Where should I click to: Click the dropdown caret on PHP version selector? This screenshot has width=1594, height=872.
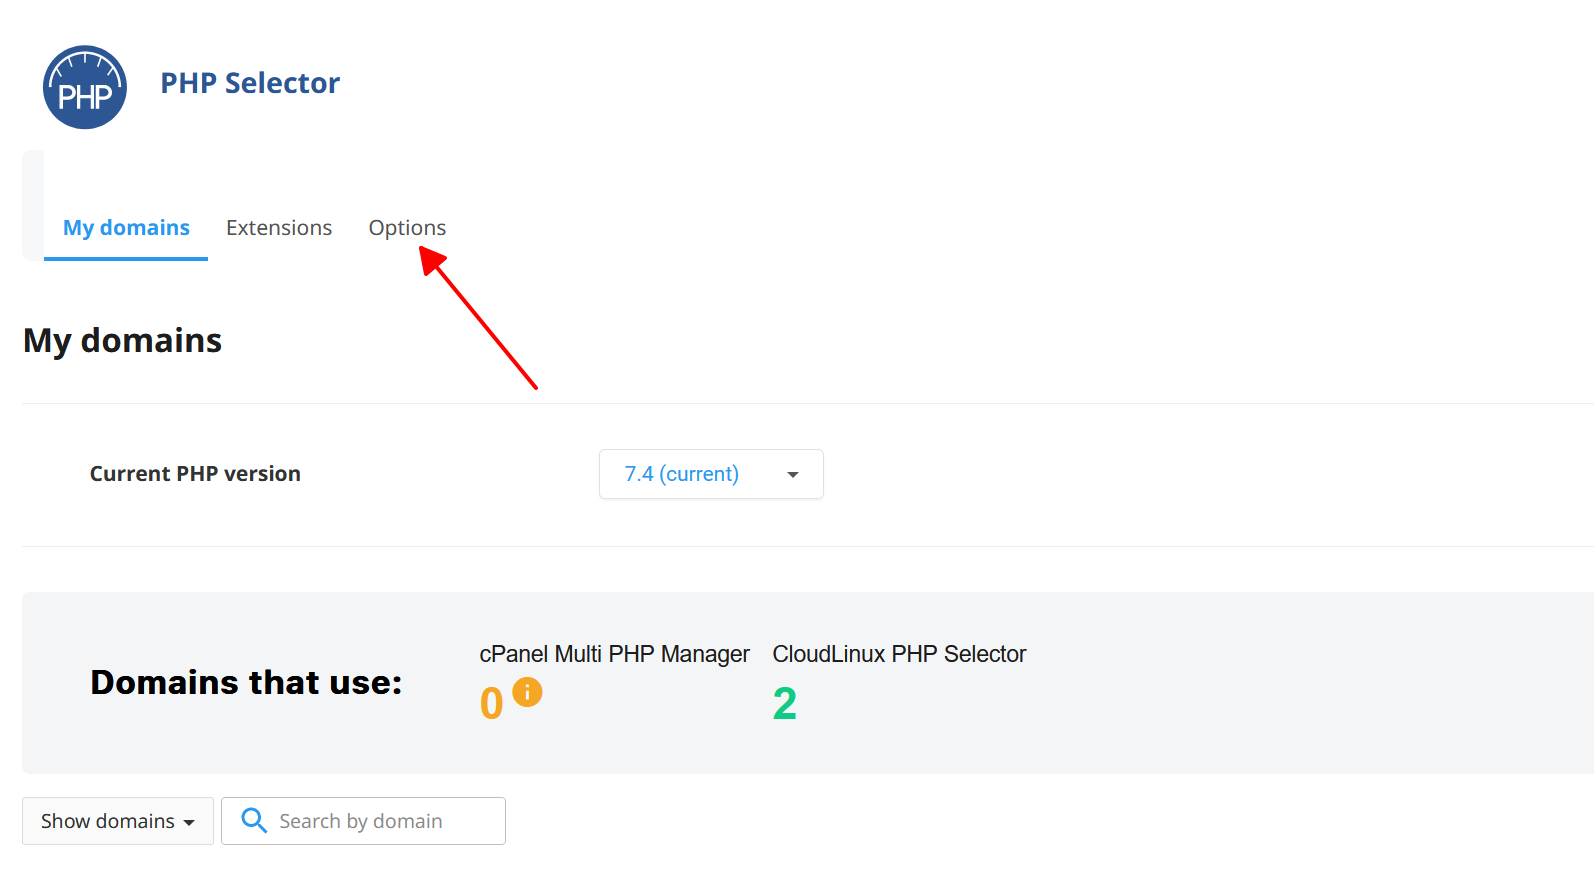pyautogui.click(x=792, y=474)
